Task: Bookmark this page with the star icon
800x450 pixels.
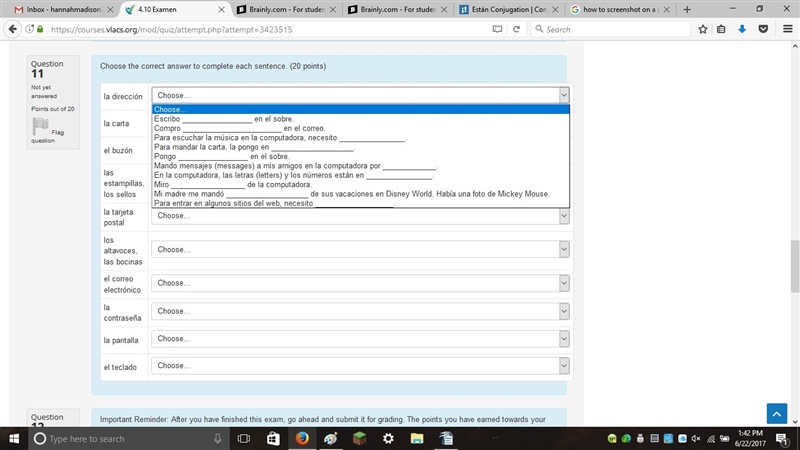Action: (703, 29)
